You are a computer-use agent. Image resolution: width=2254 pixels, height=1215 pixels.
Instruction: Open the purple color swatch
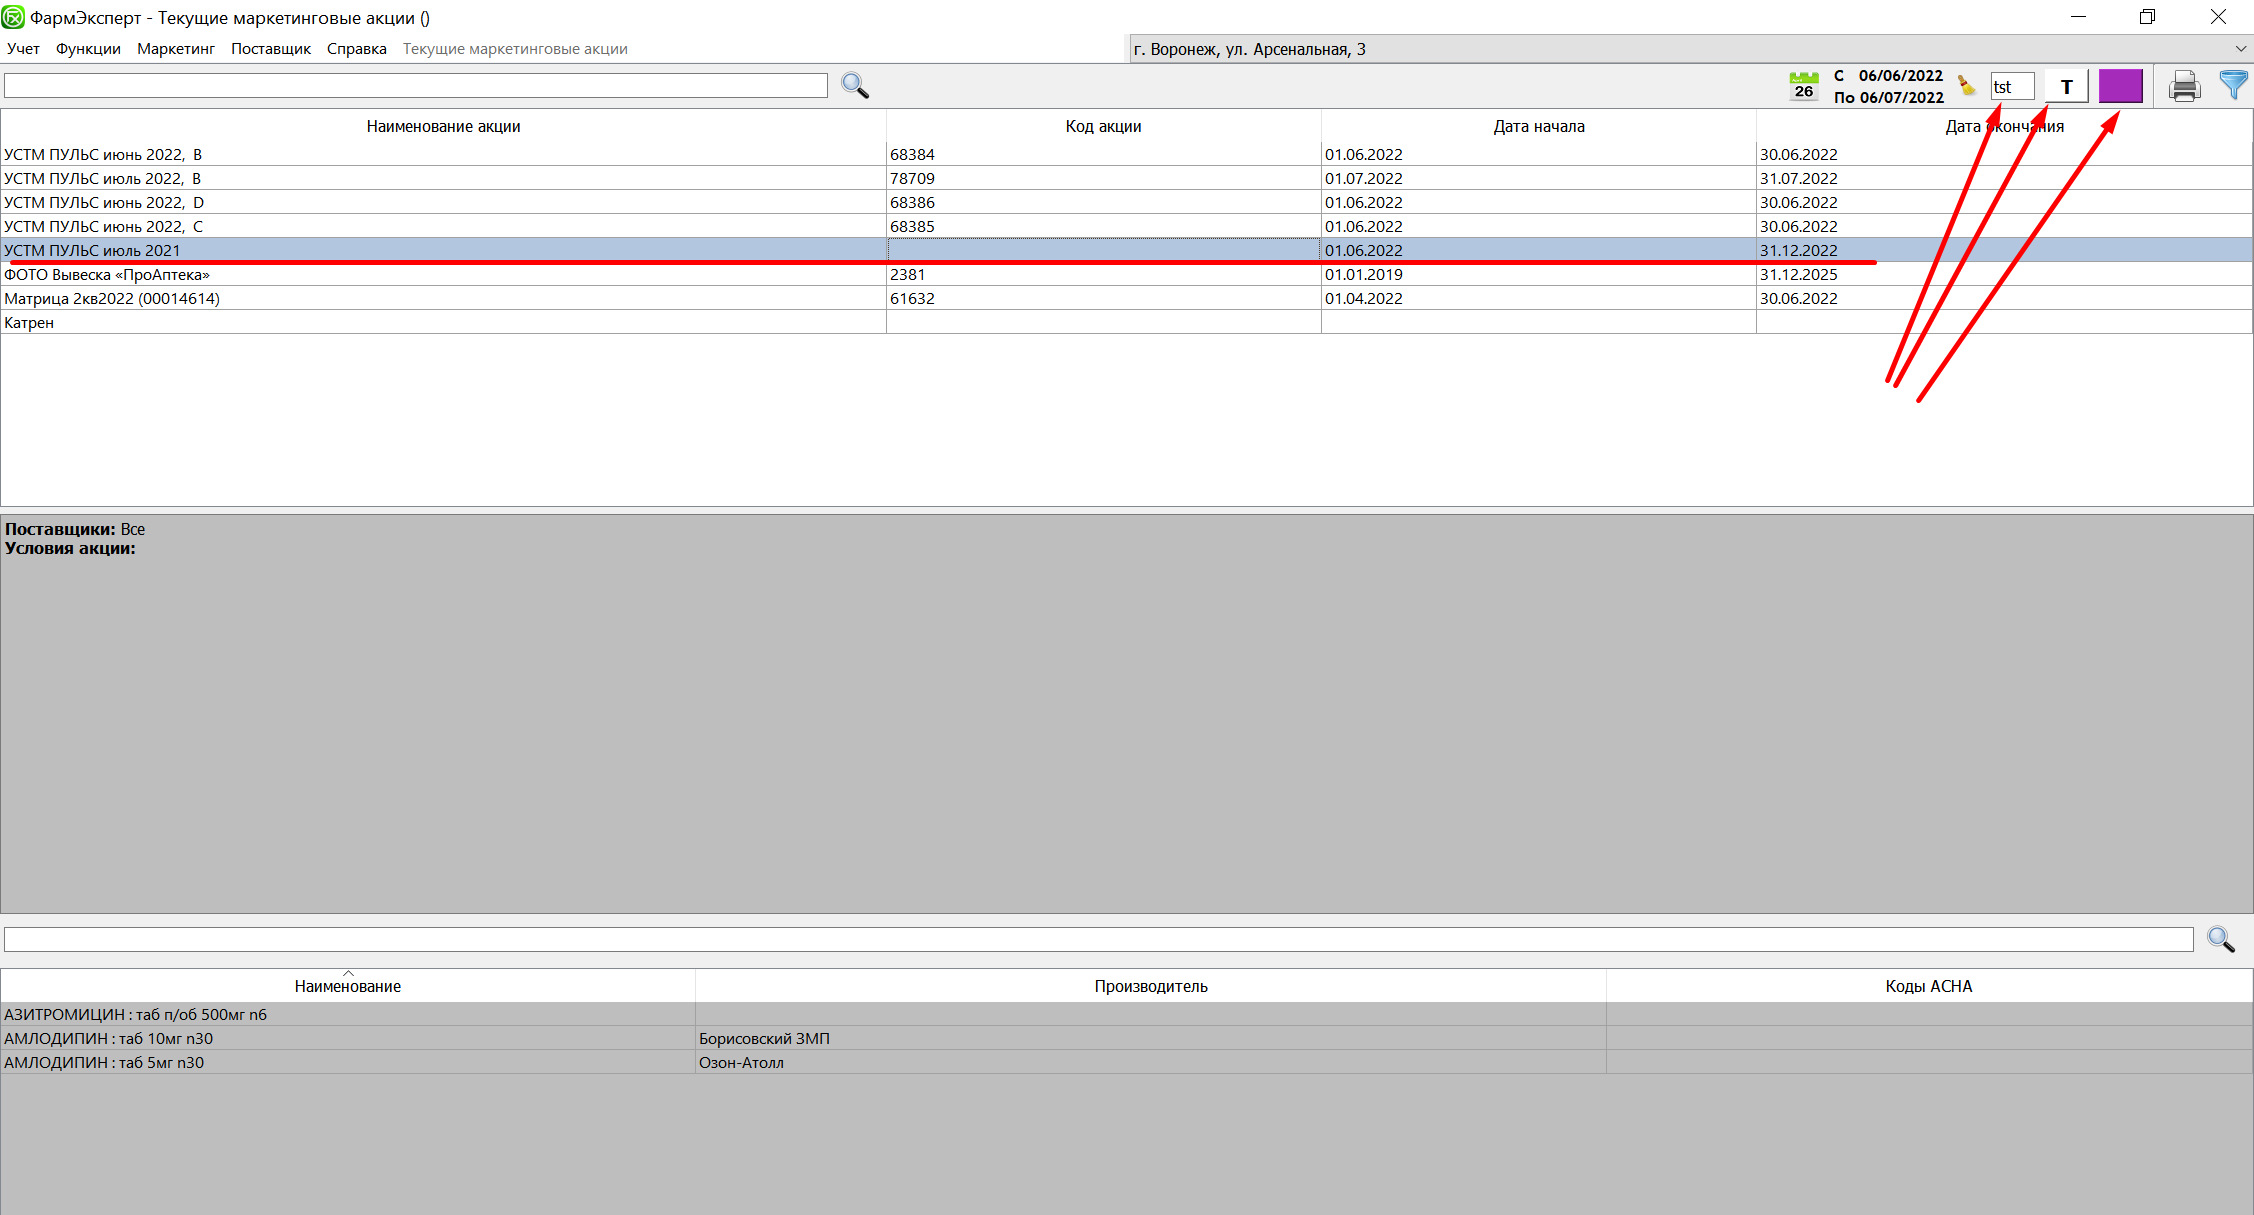point(2120,86)
